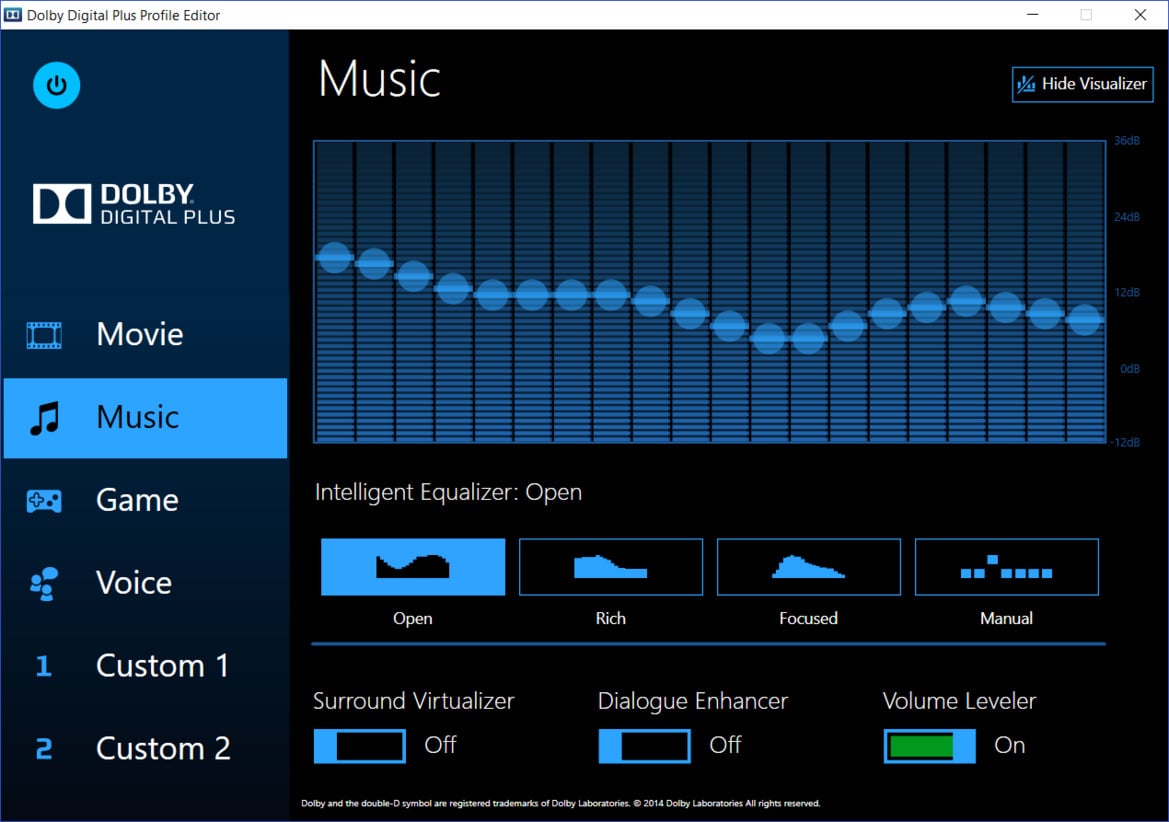This screenshot has width=1169, height=822.
Task: Click the first (leftmost) equalizer band handle
Action: tap(335, 257)
